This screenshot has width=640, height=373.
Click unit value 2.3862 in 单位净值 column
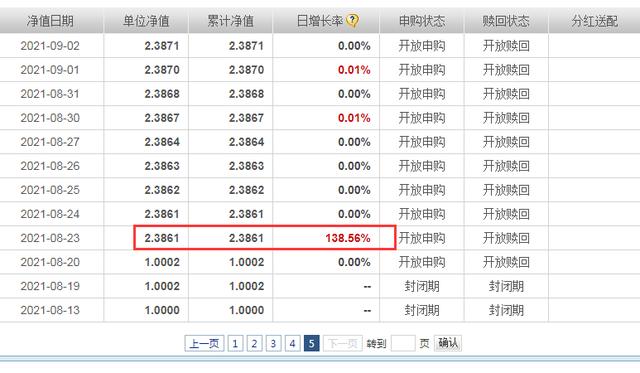(162, 190)
